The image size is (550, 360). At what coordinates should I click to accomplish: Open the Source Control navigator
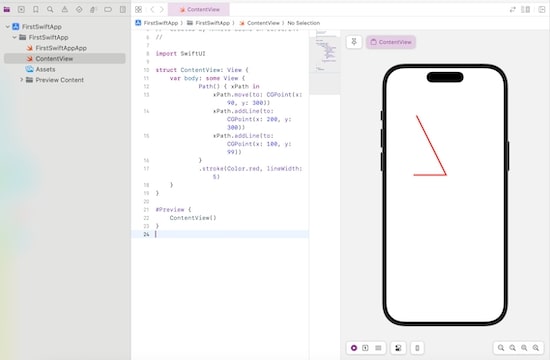[x=21, y=9]
